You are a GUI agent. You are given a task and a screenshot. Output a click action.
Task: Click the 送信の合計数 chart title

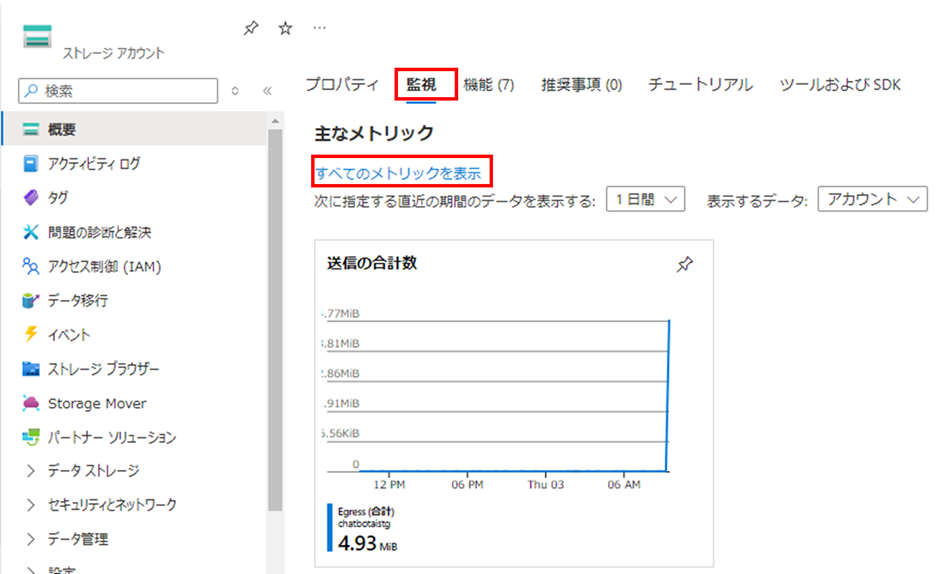tap(372, 263)
